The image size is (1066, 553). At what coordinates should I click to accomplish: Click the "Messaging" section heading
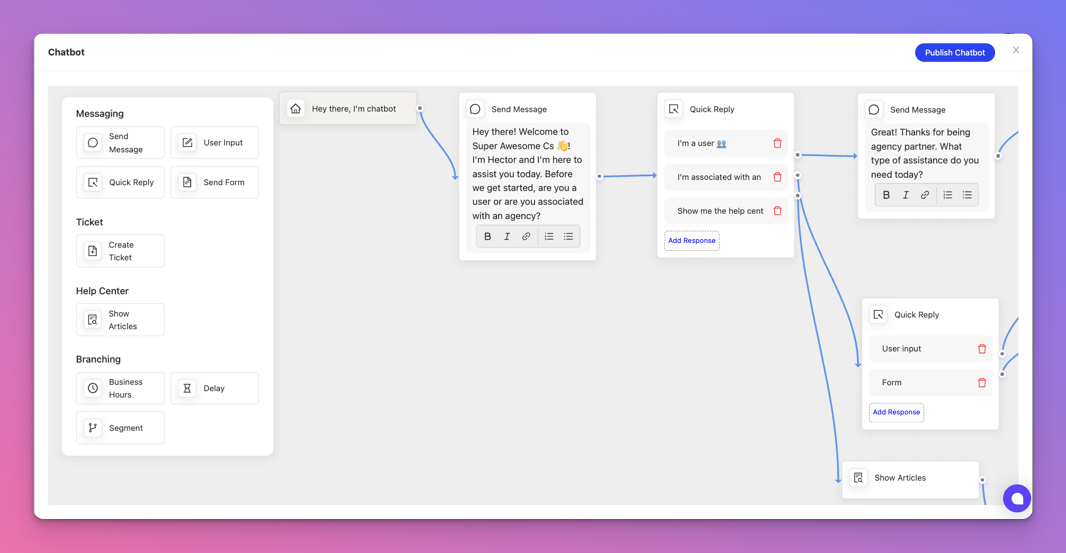point(100,114)
